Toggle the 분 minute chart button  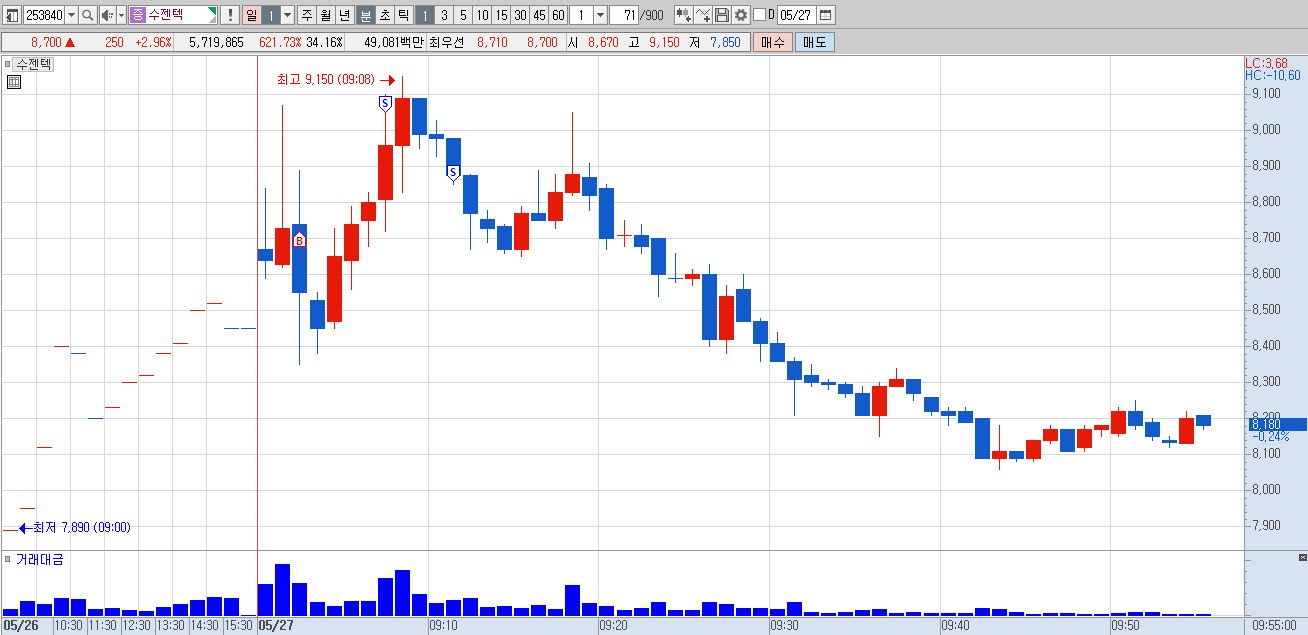pos(366,15)
